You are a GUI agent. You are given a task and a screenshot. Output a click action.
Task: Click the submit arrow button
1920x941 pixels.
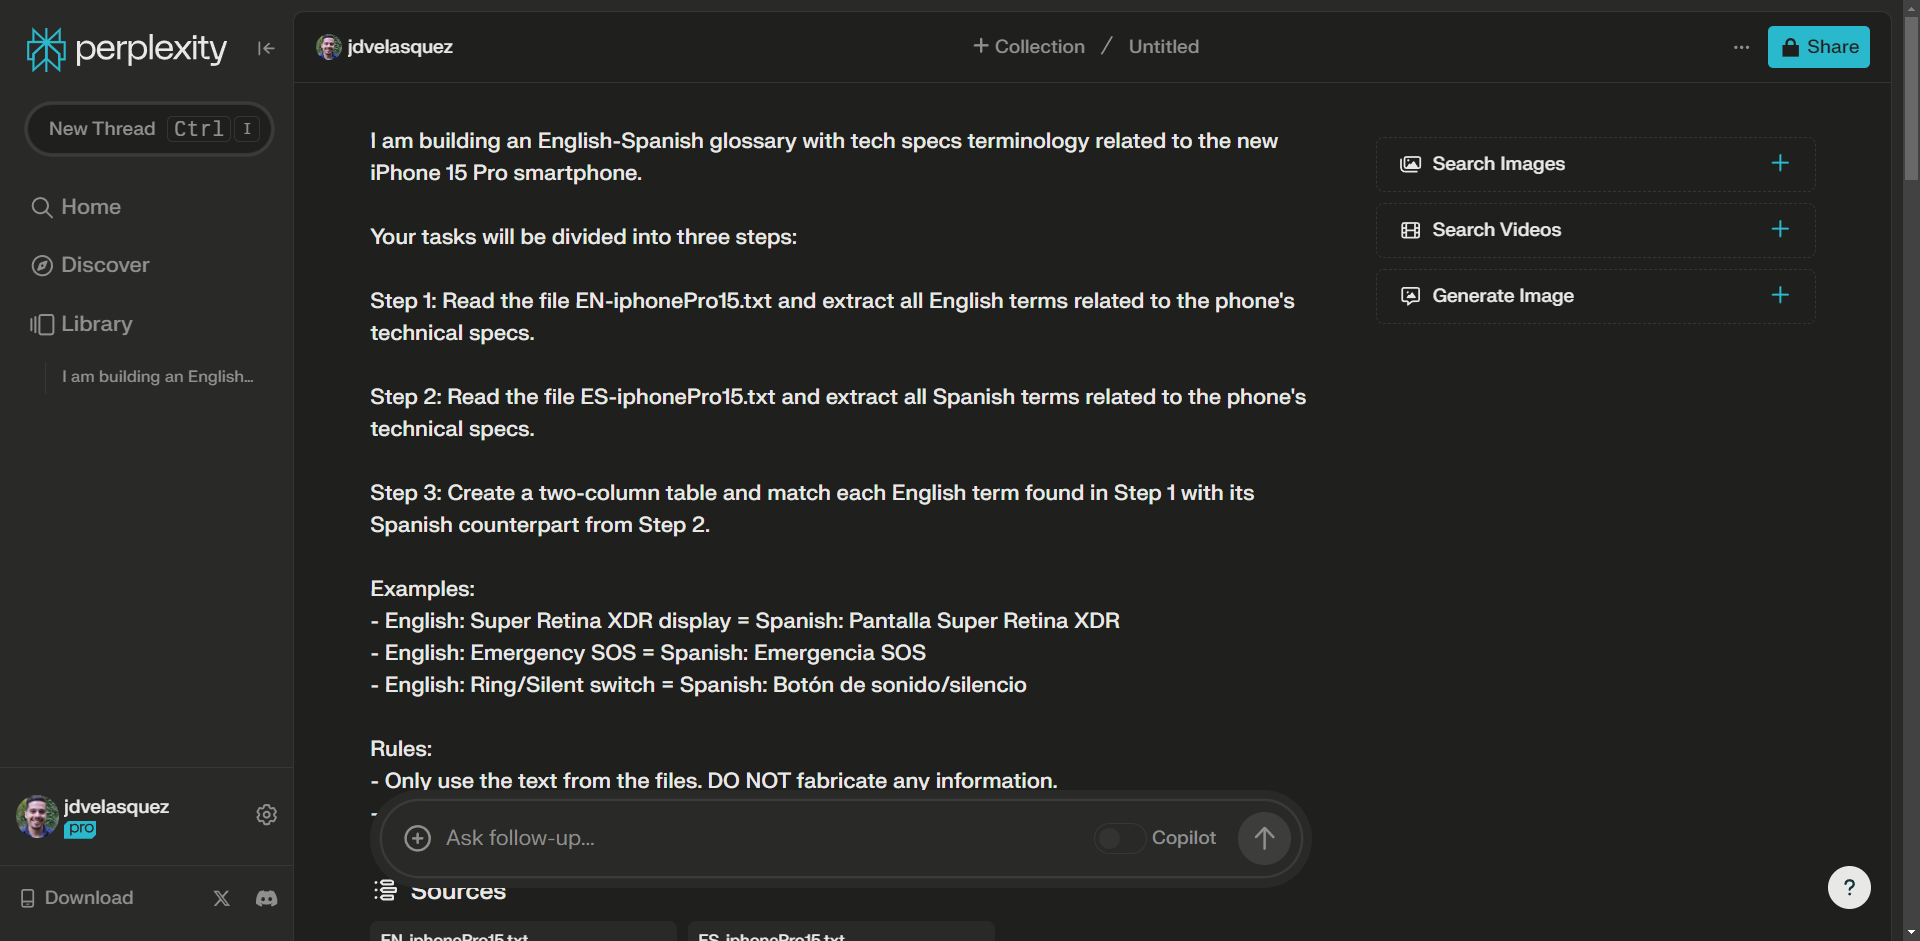click(x=1264, y=838)
